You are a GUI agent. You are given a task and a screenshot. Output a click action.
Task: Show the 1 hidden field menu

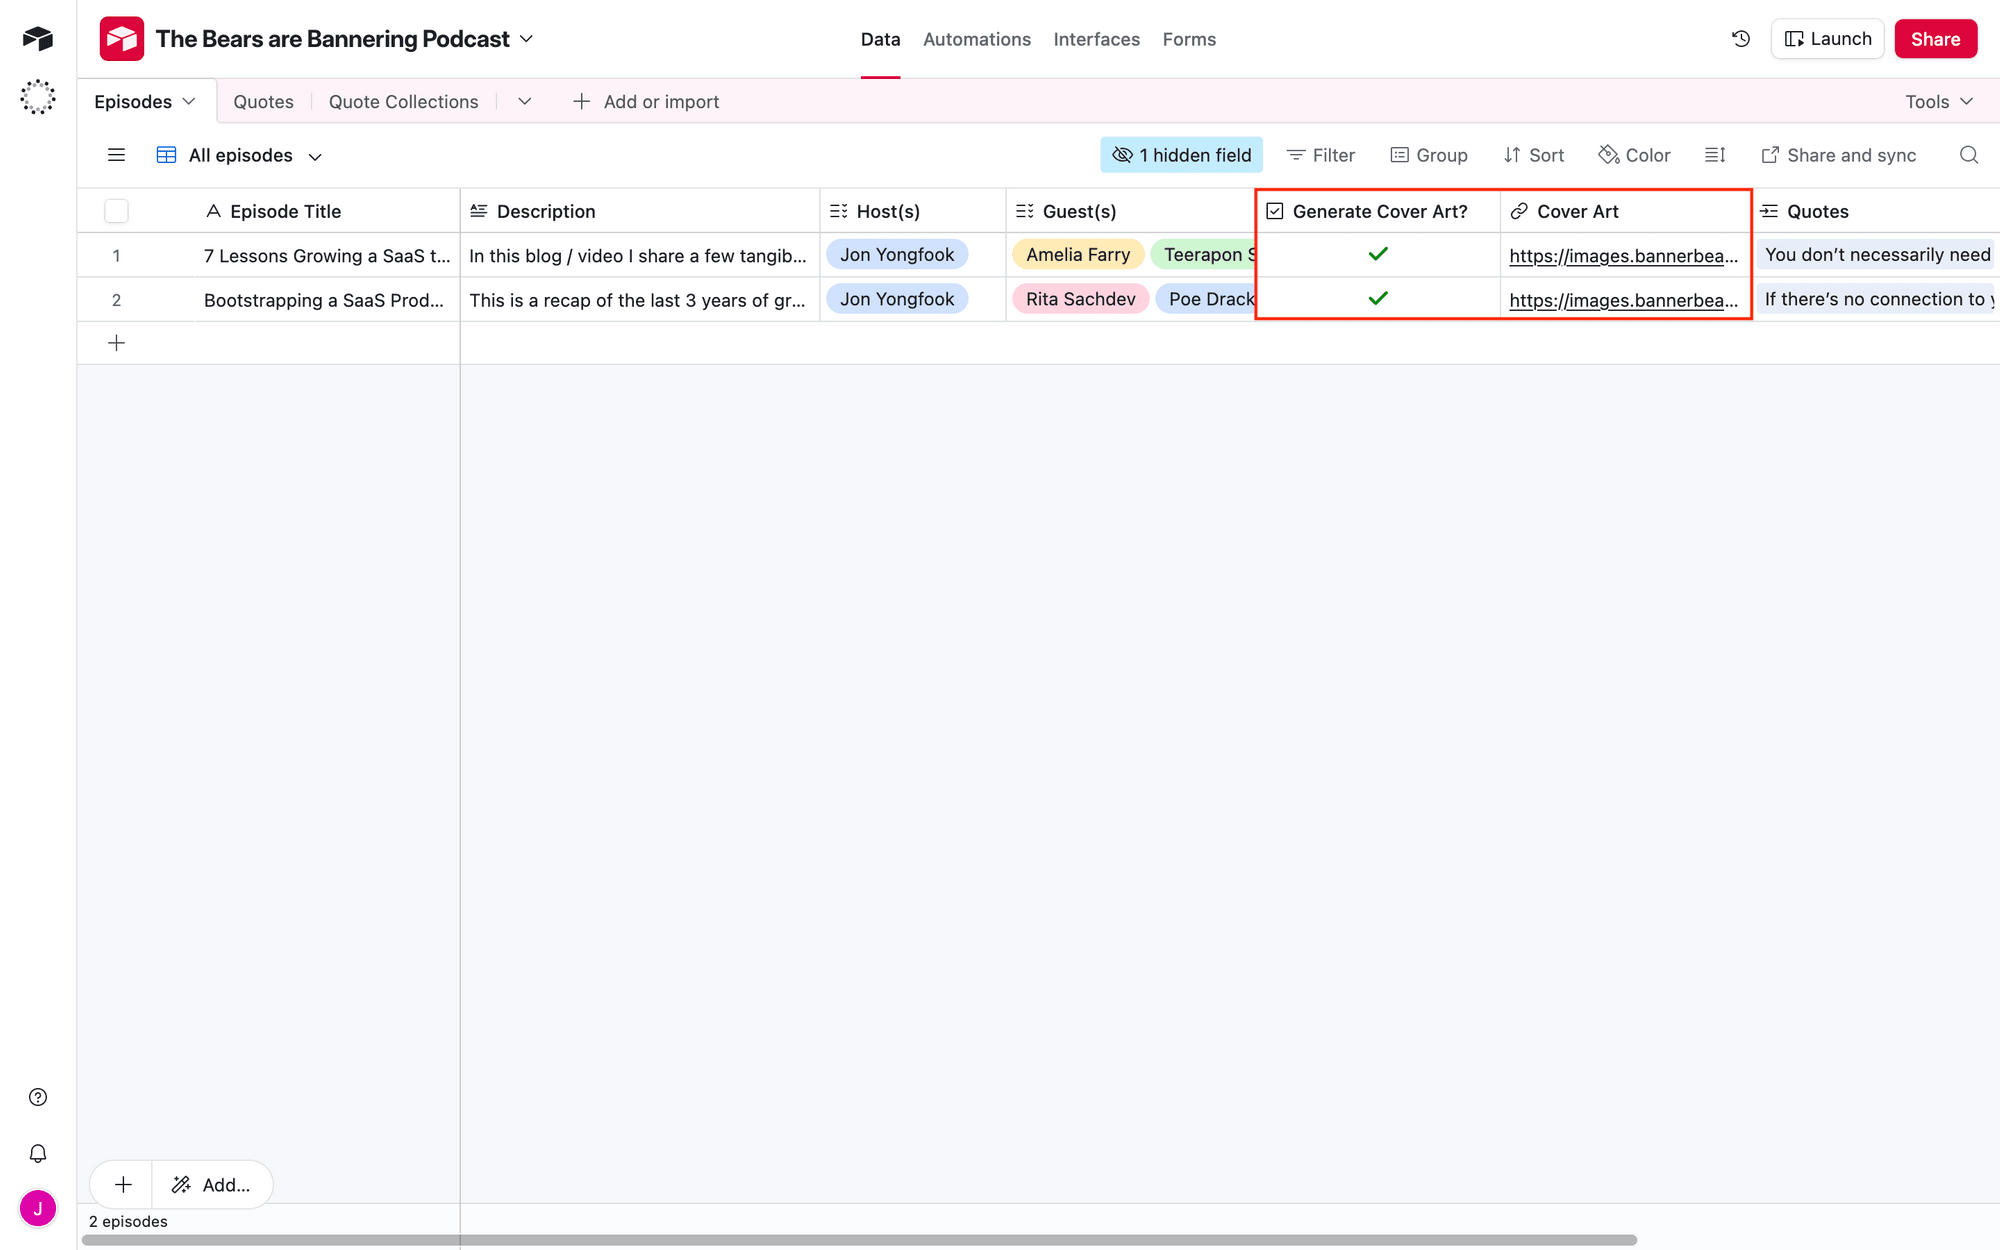(1181, 155)
